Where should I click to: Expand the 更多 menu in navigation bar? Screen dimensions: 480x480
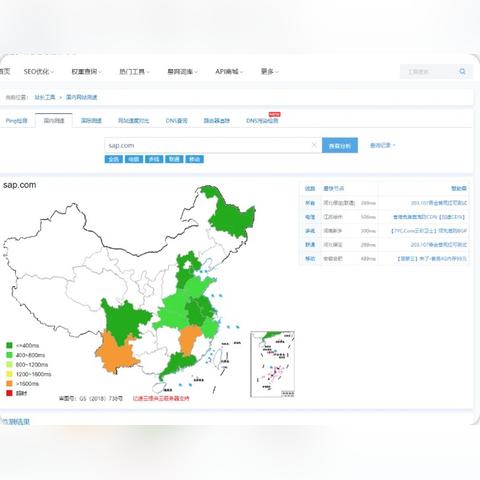click(269, 72)
